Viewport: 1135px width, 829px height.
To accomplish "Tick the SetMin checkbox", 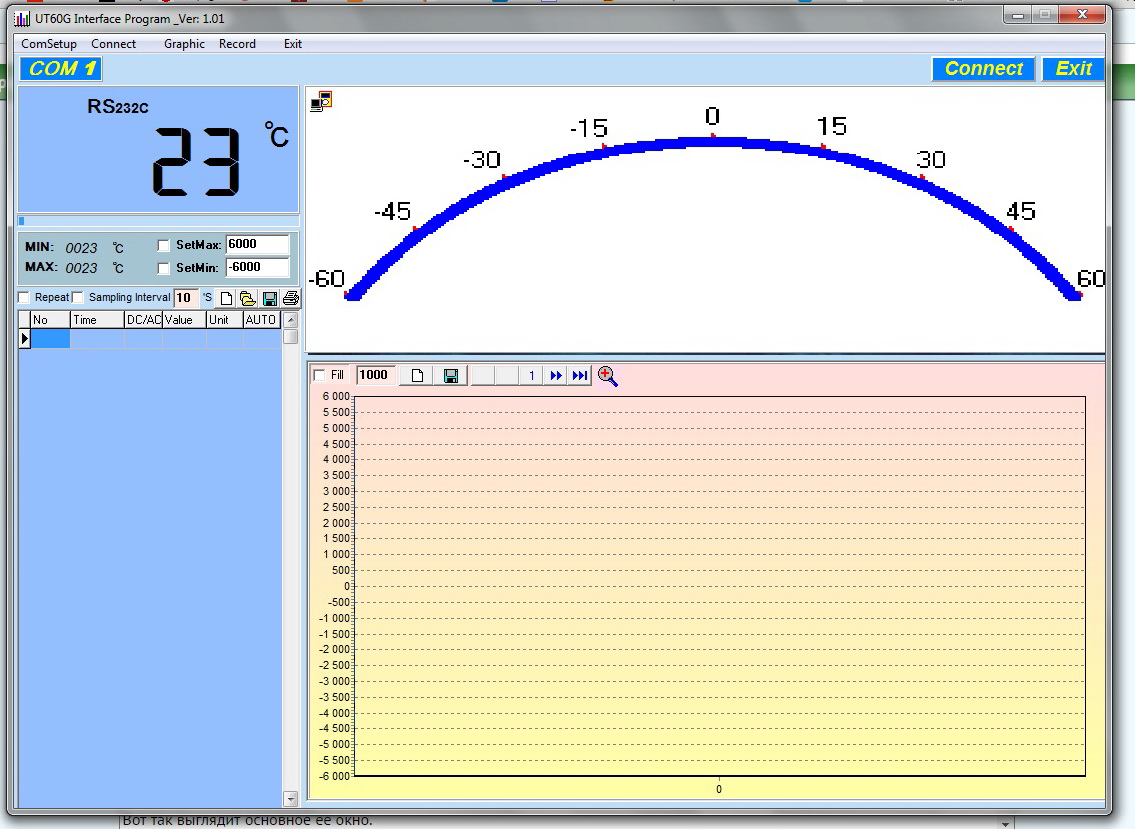I will [x=164, y=268].
